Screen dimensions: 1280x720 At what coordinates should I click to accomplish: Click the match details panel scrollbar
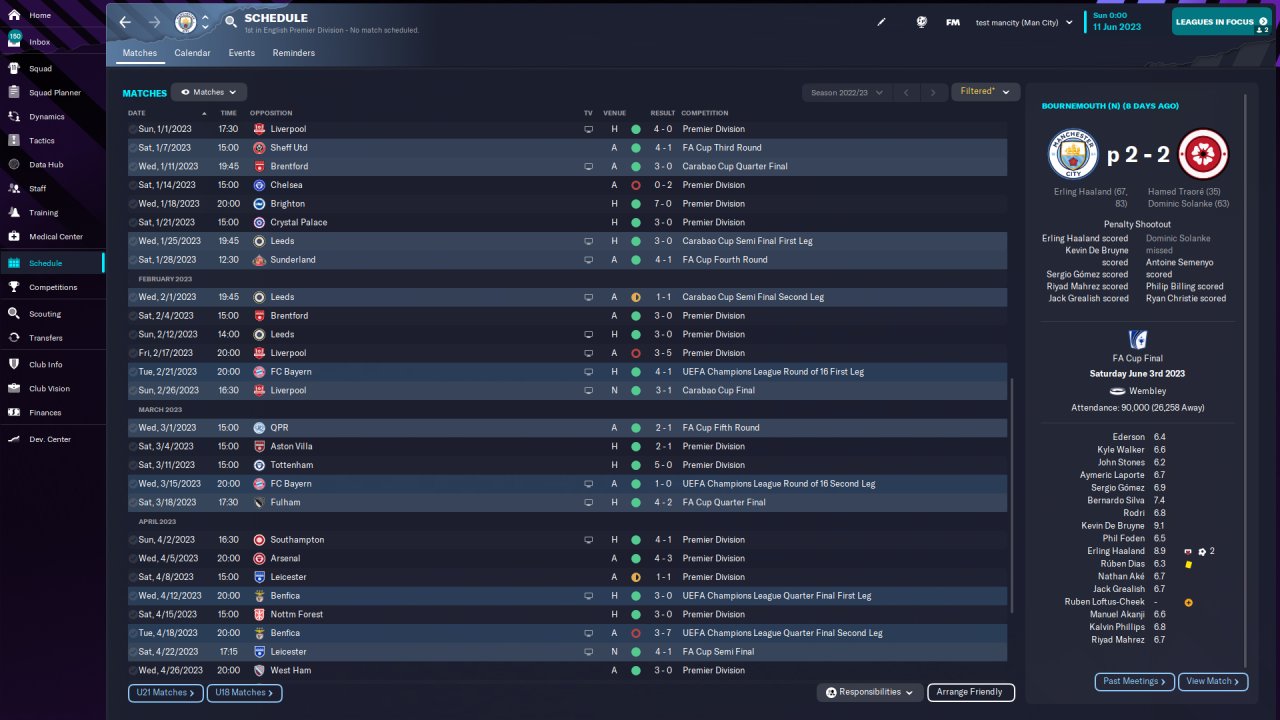coord(1246,380)
